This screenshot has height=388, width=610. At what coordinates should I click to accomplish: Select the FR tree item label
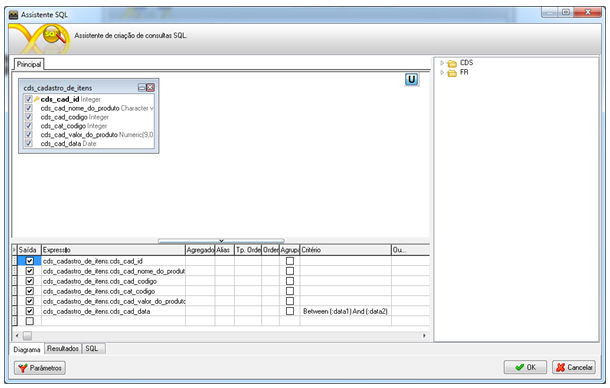point(464,72)
